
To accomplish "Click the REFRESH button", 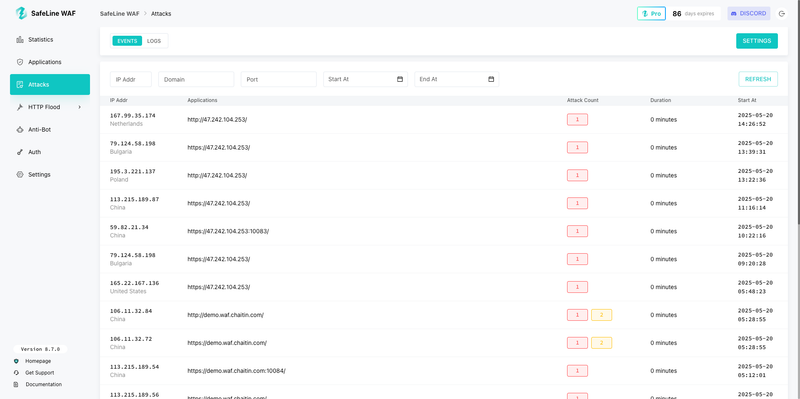I will 758,79.
